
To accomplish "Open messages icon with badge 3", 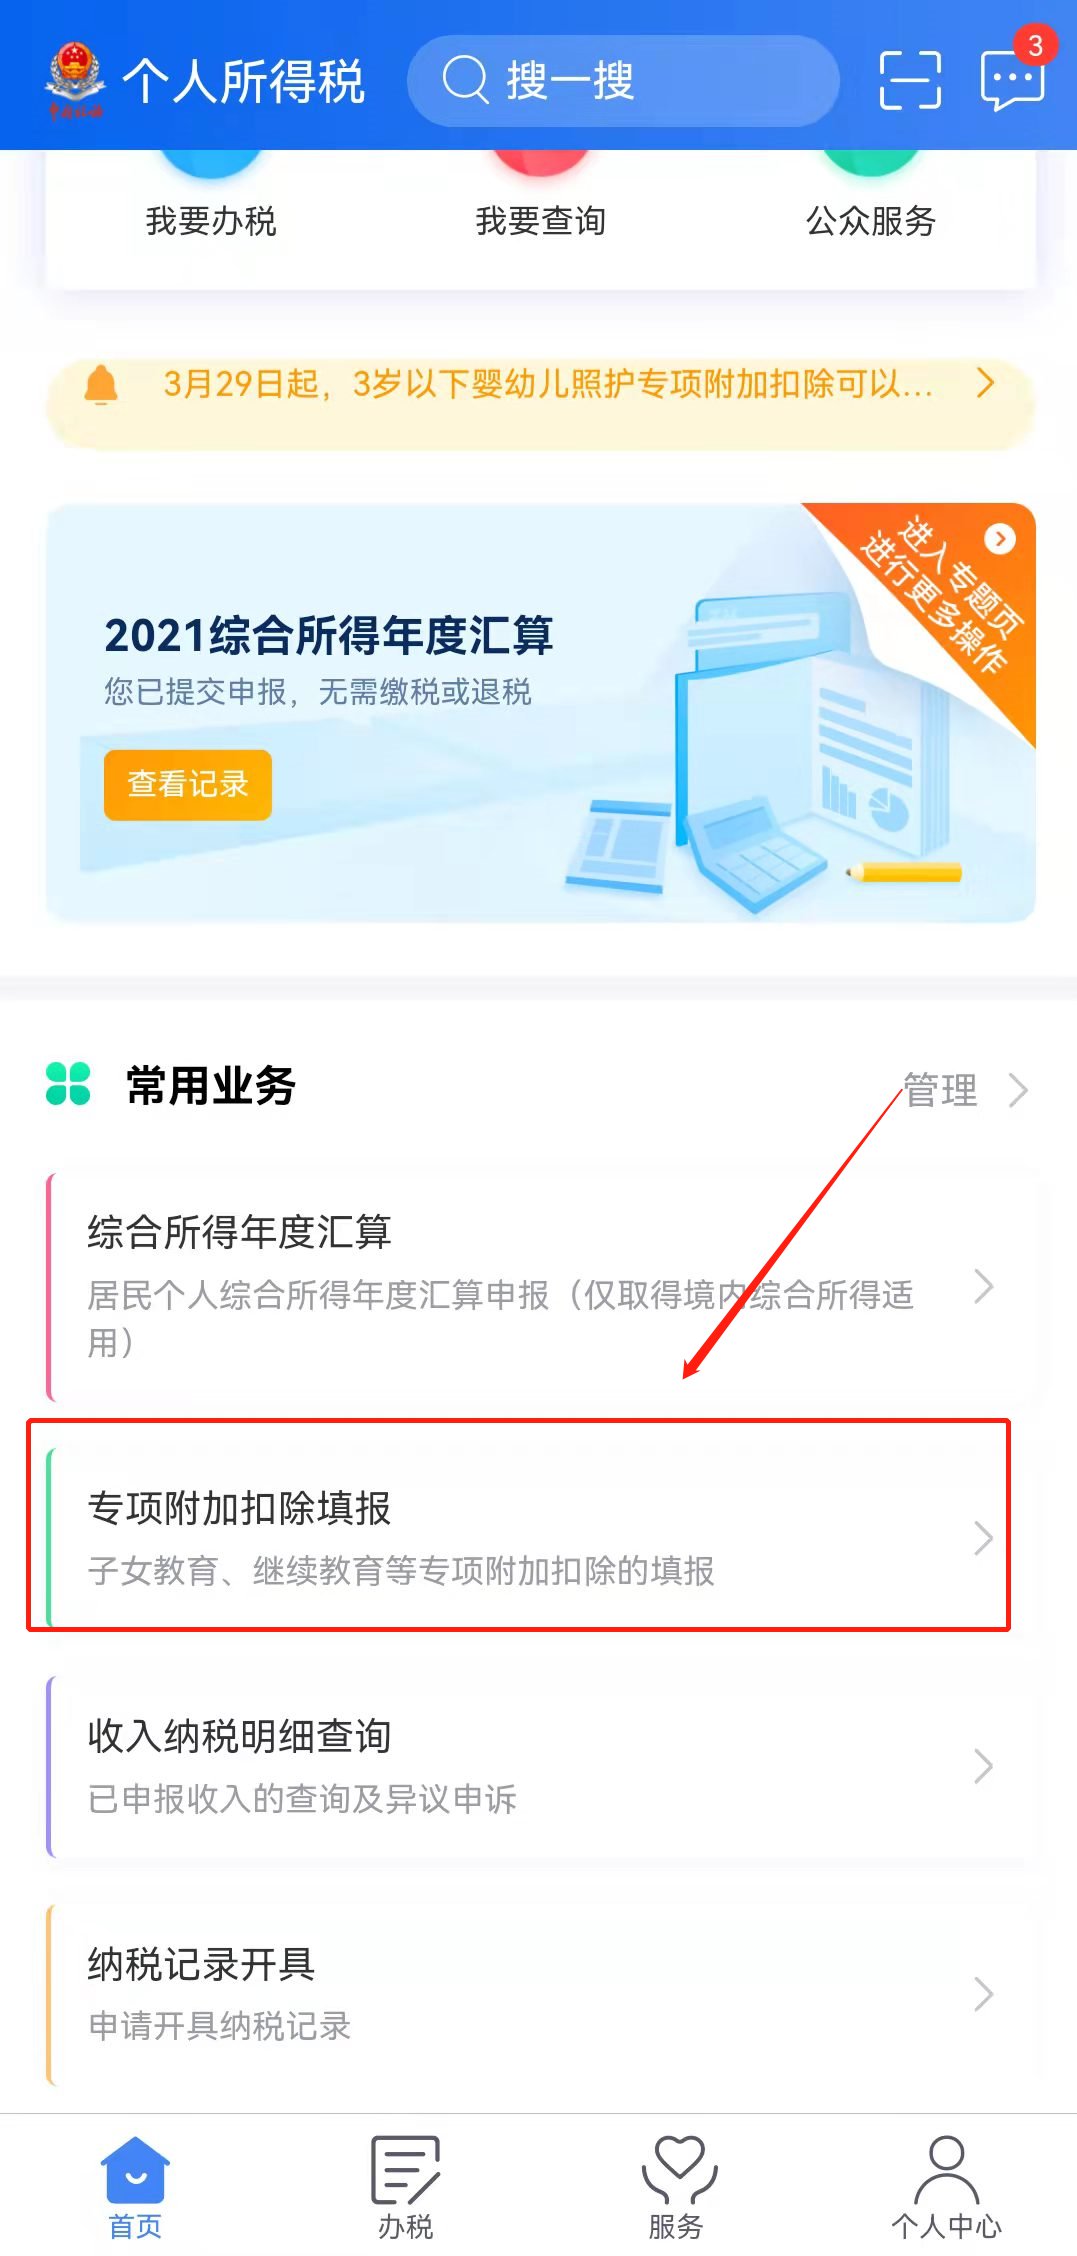I will [1014, 78].
